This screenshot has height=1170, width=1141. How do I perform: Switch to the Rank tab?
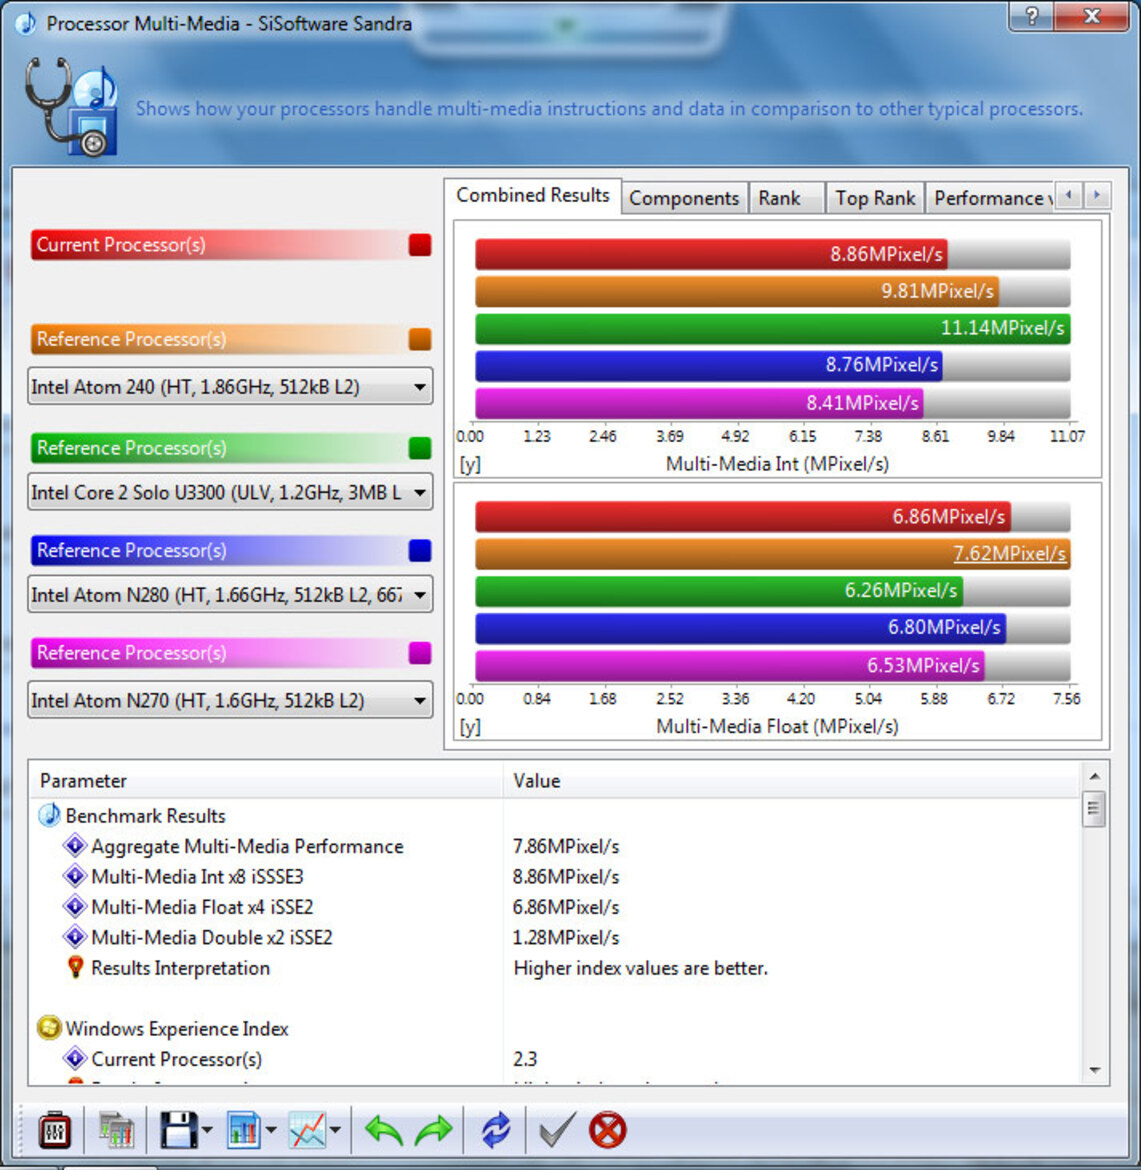tap(787, 198)
